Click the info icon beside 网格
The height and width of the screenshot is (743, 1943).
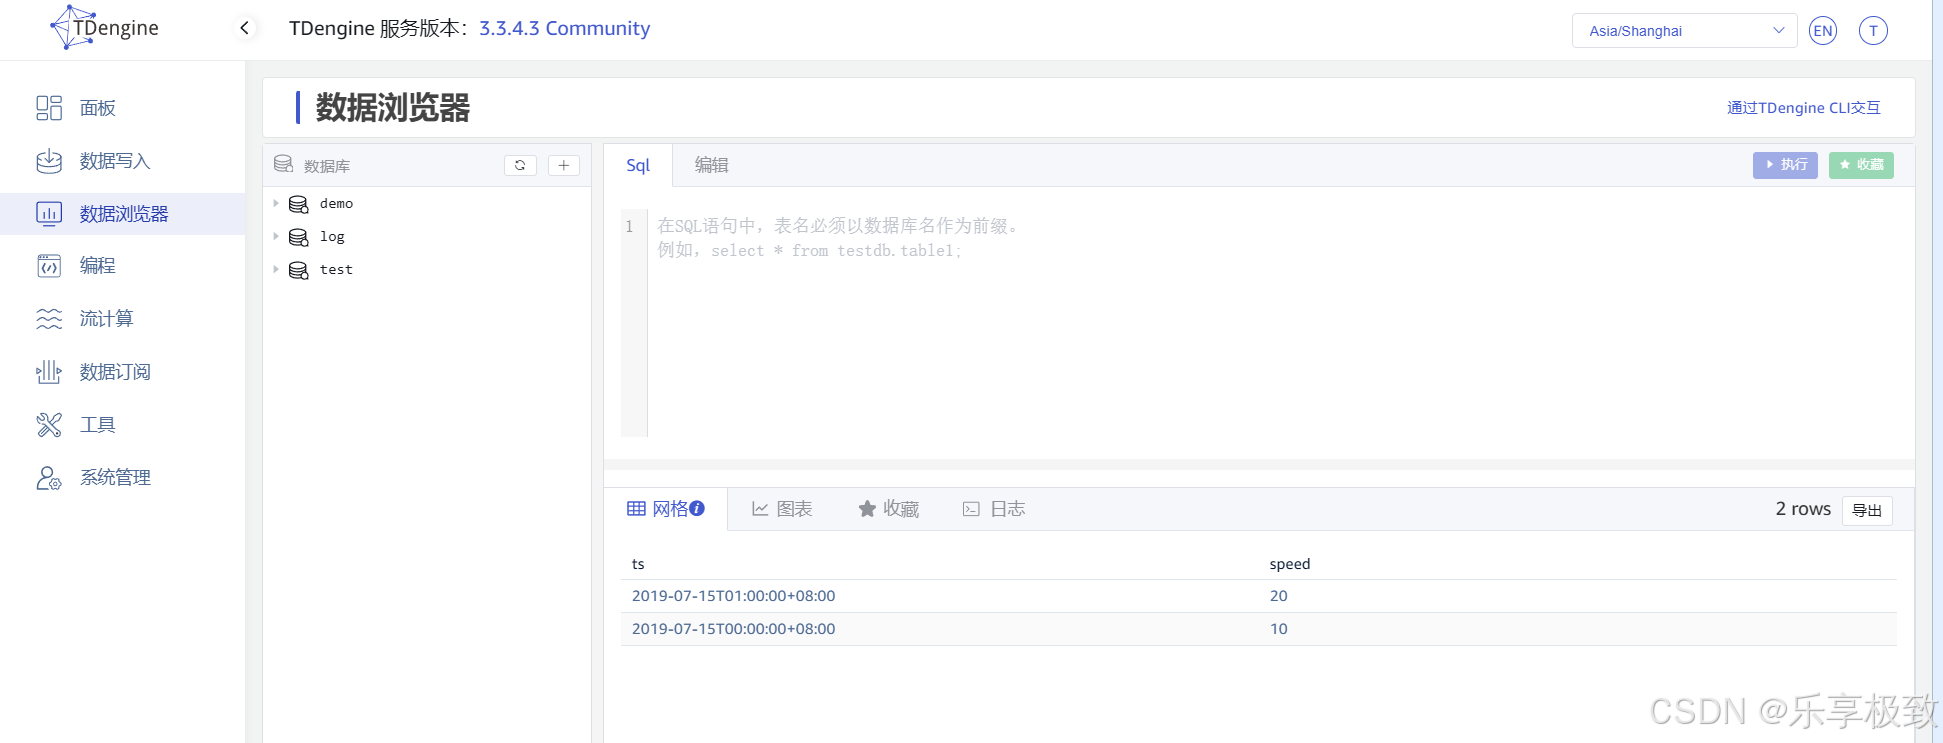(697, 508)
